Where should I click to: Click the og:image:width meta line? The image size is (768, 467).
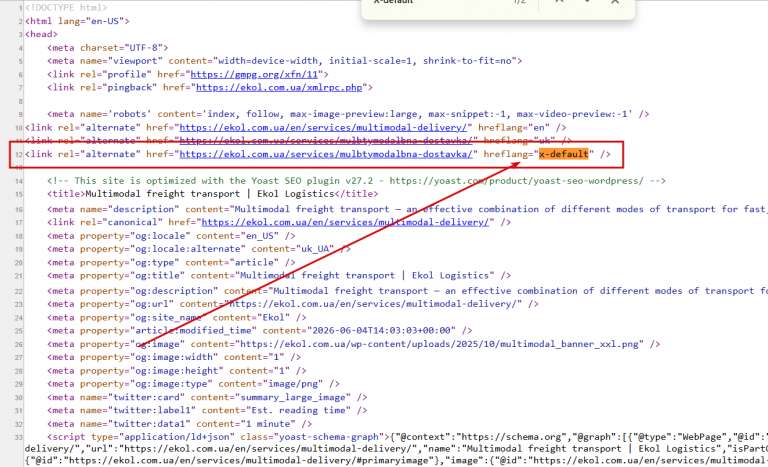coord(174,357)
